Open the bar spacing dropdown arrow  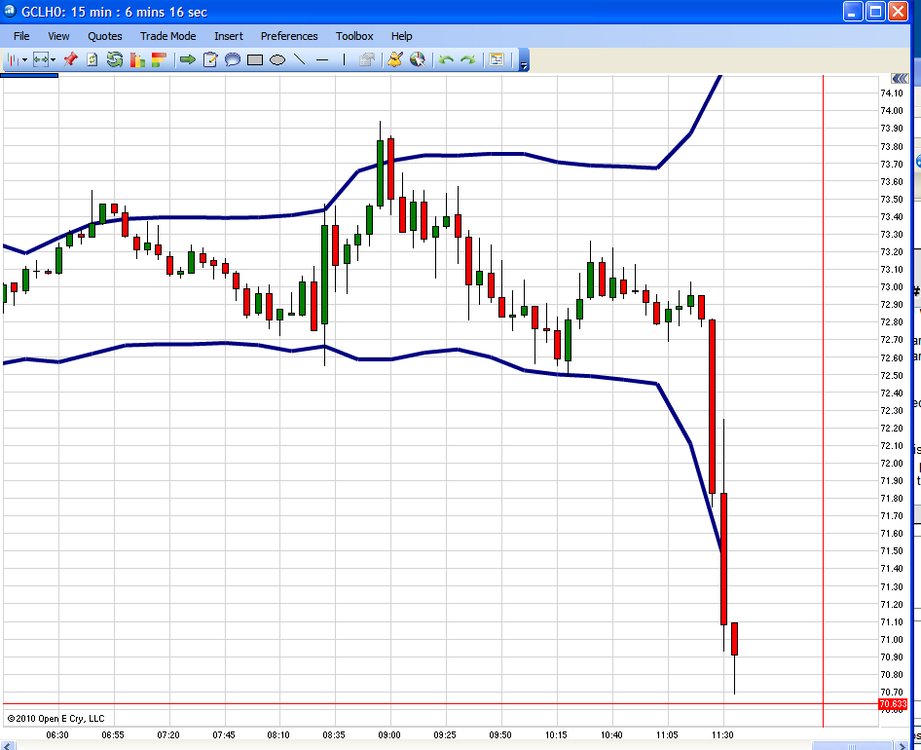(x=53, y=60)
